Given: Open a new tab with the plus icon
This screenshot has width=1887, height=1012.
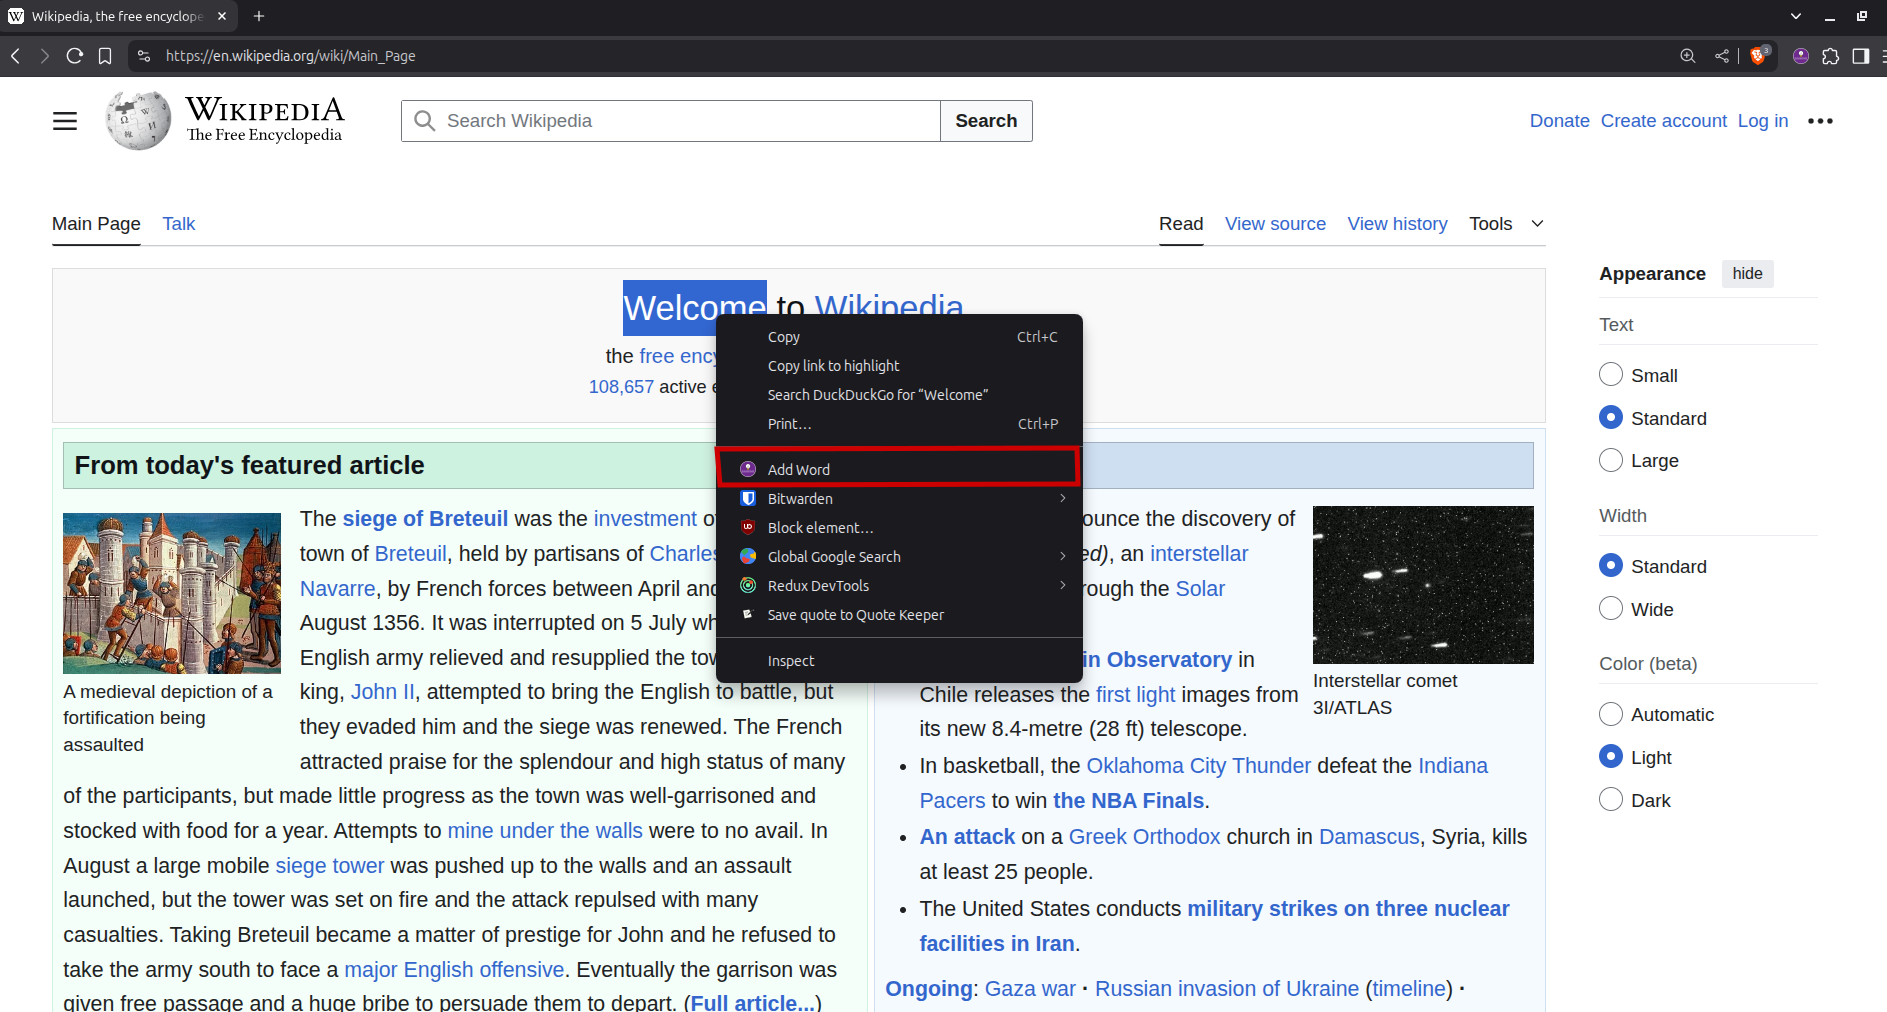Looking at the screenshot, I should tap(259, 16).
